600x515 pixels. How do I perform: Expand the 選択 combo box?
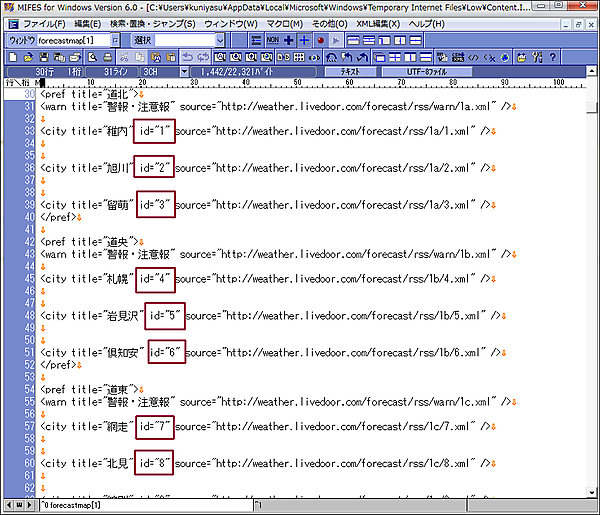(219, 40)
